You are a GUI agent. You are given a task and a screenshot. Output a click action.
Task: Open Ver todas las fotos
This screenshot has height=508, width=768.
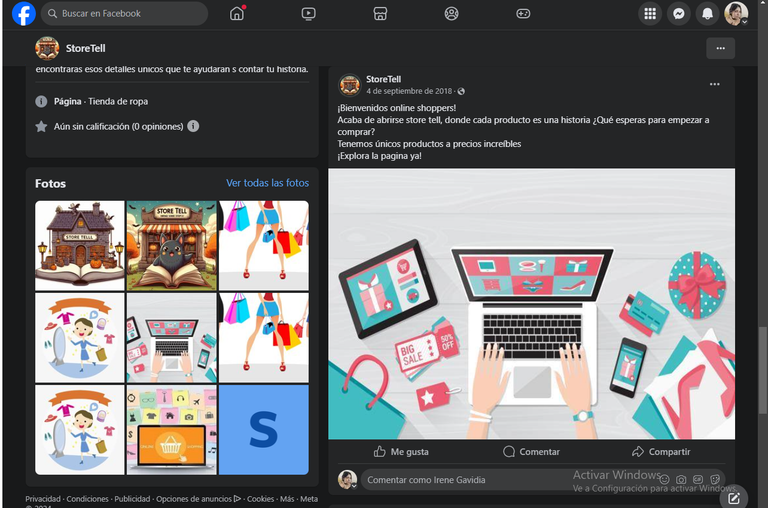[267, 183]
